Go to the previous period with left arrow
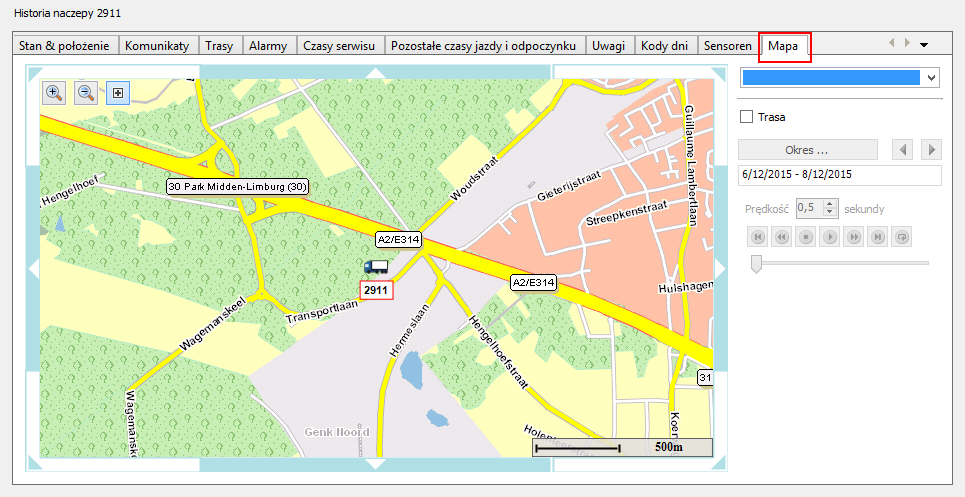The height and width of the screenshot is (497, 965). click(x=903, y=150)
